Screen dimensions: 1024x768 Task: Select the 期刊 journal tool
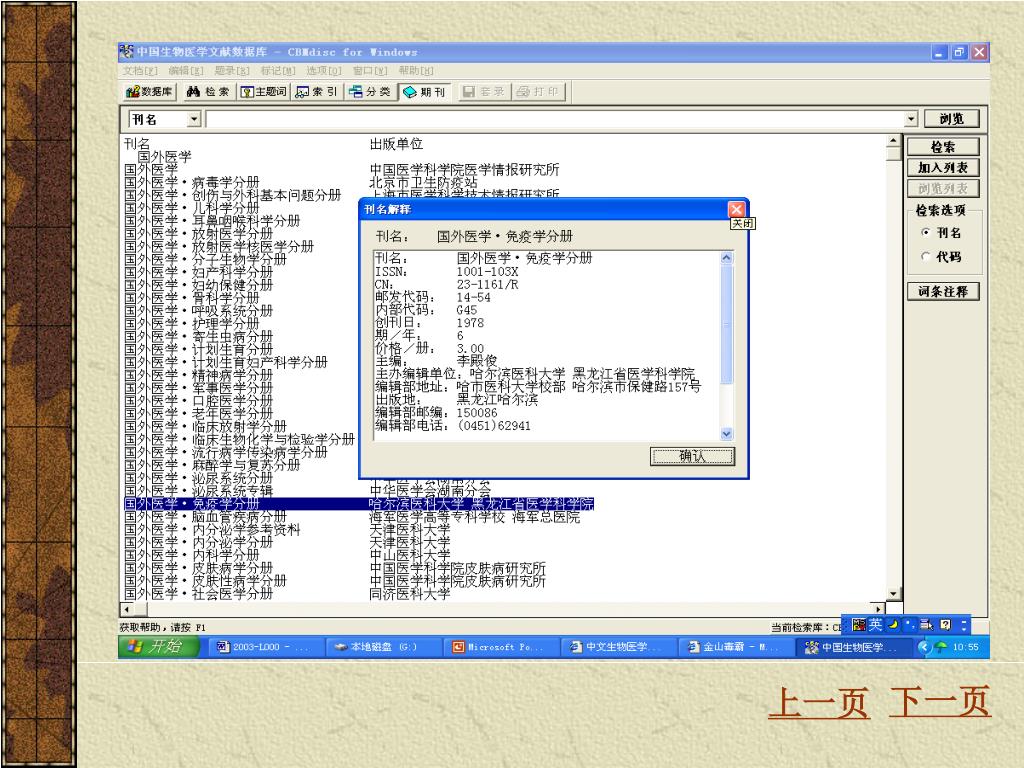pyautogui.click(x=424, y=92)
